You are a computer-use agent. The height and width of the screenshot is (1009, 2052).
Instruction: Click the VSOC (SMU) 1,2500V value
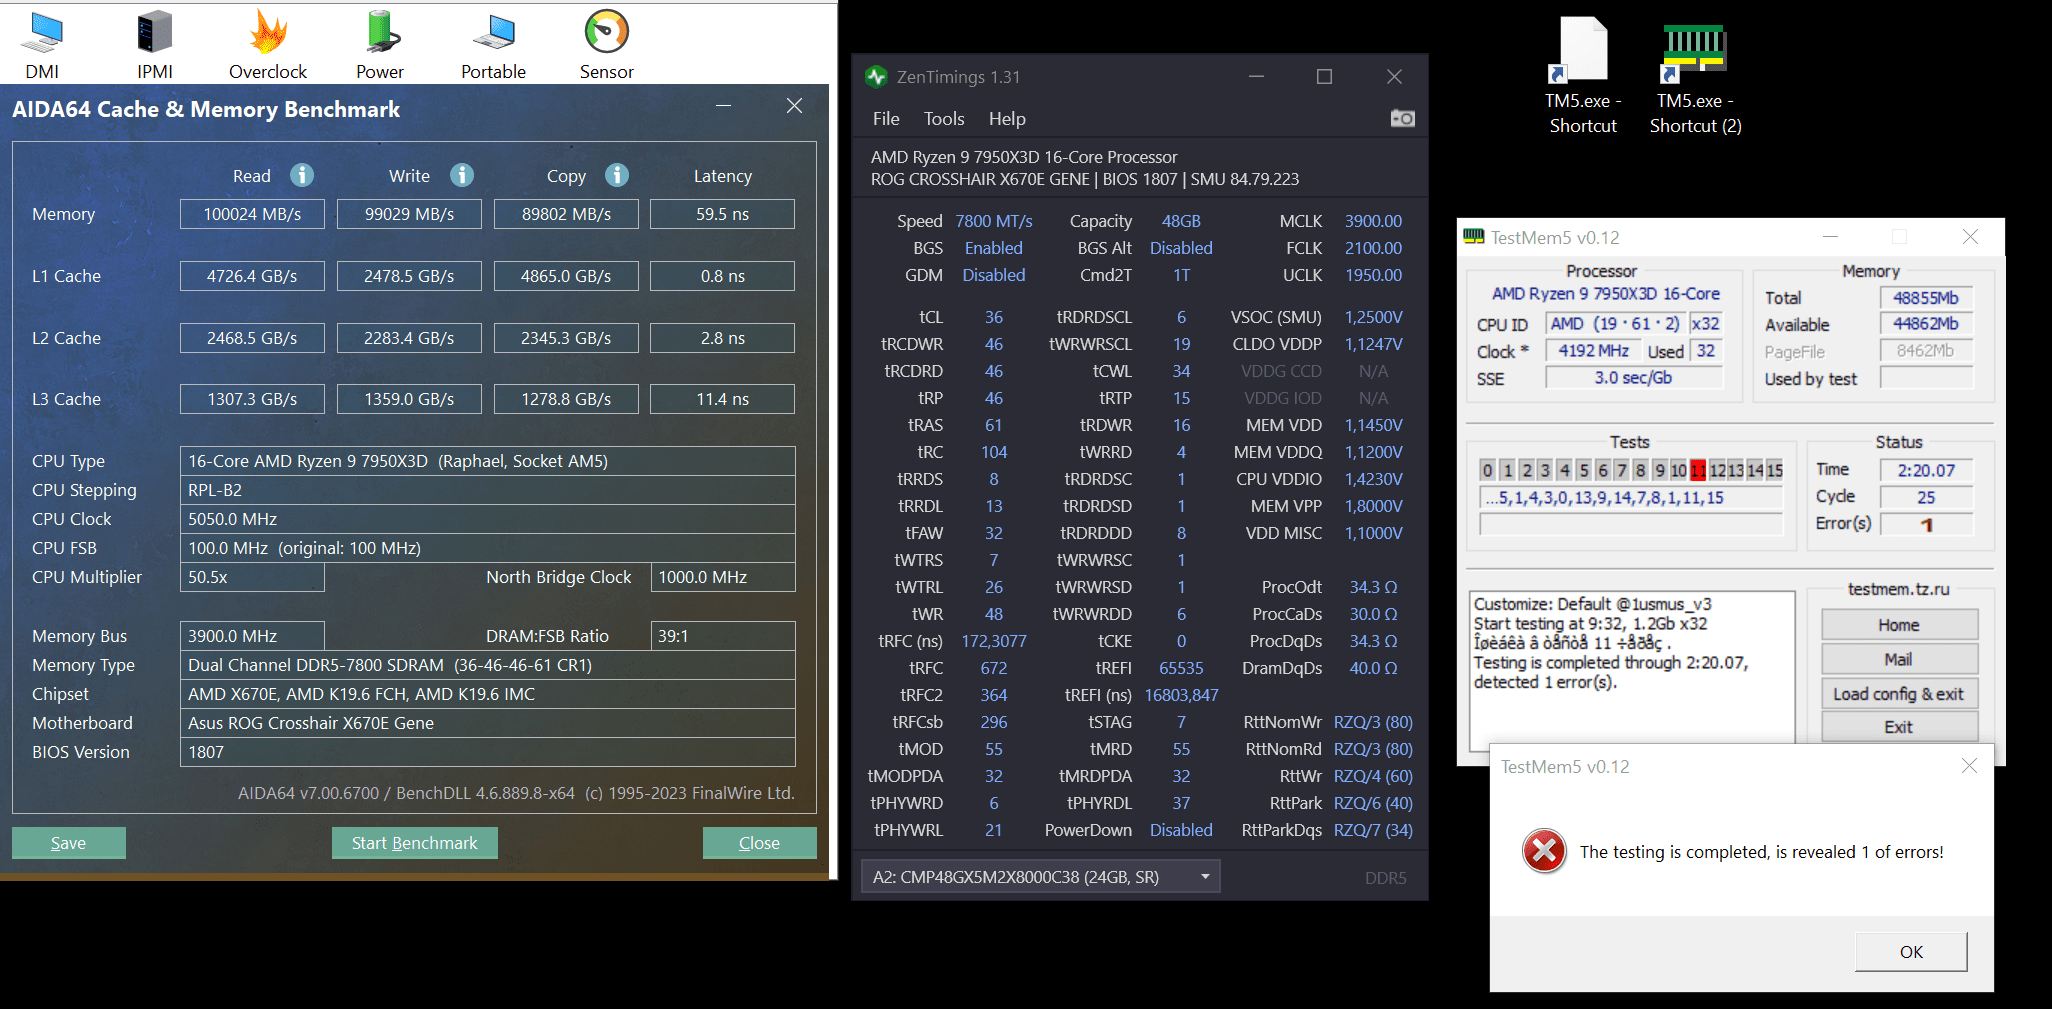[1374, 317]
